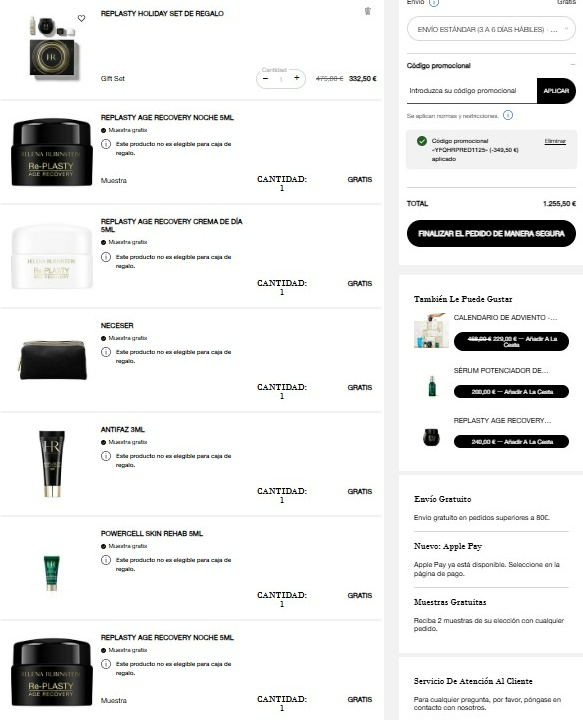Apply promo code with Aplicar button
The width and height of the screenshot is (583, 720).
coord(556,91)
